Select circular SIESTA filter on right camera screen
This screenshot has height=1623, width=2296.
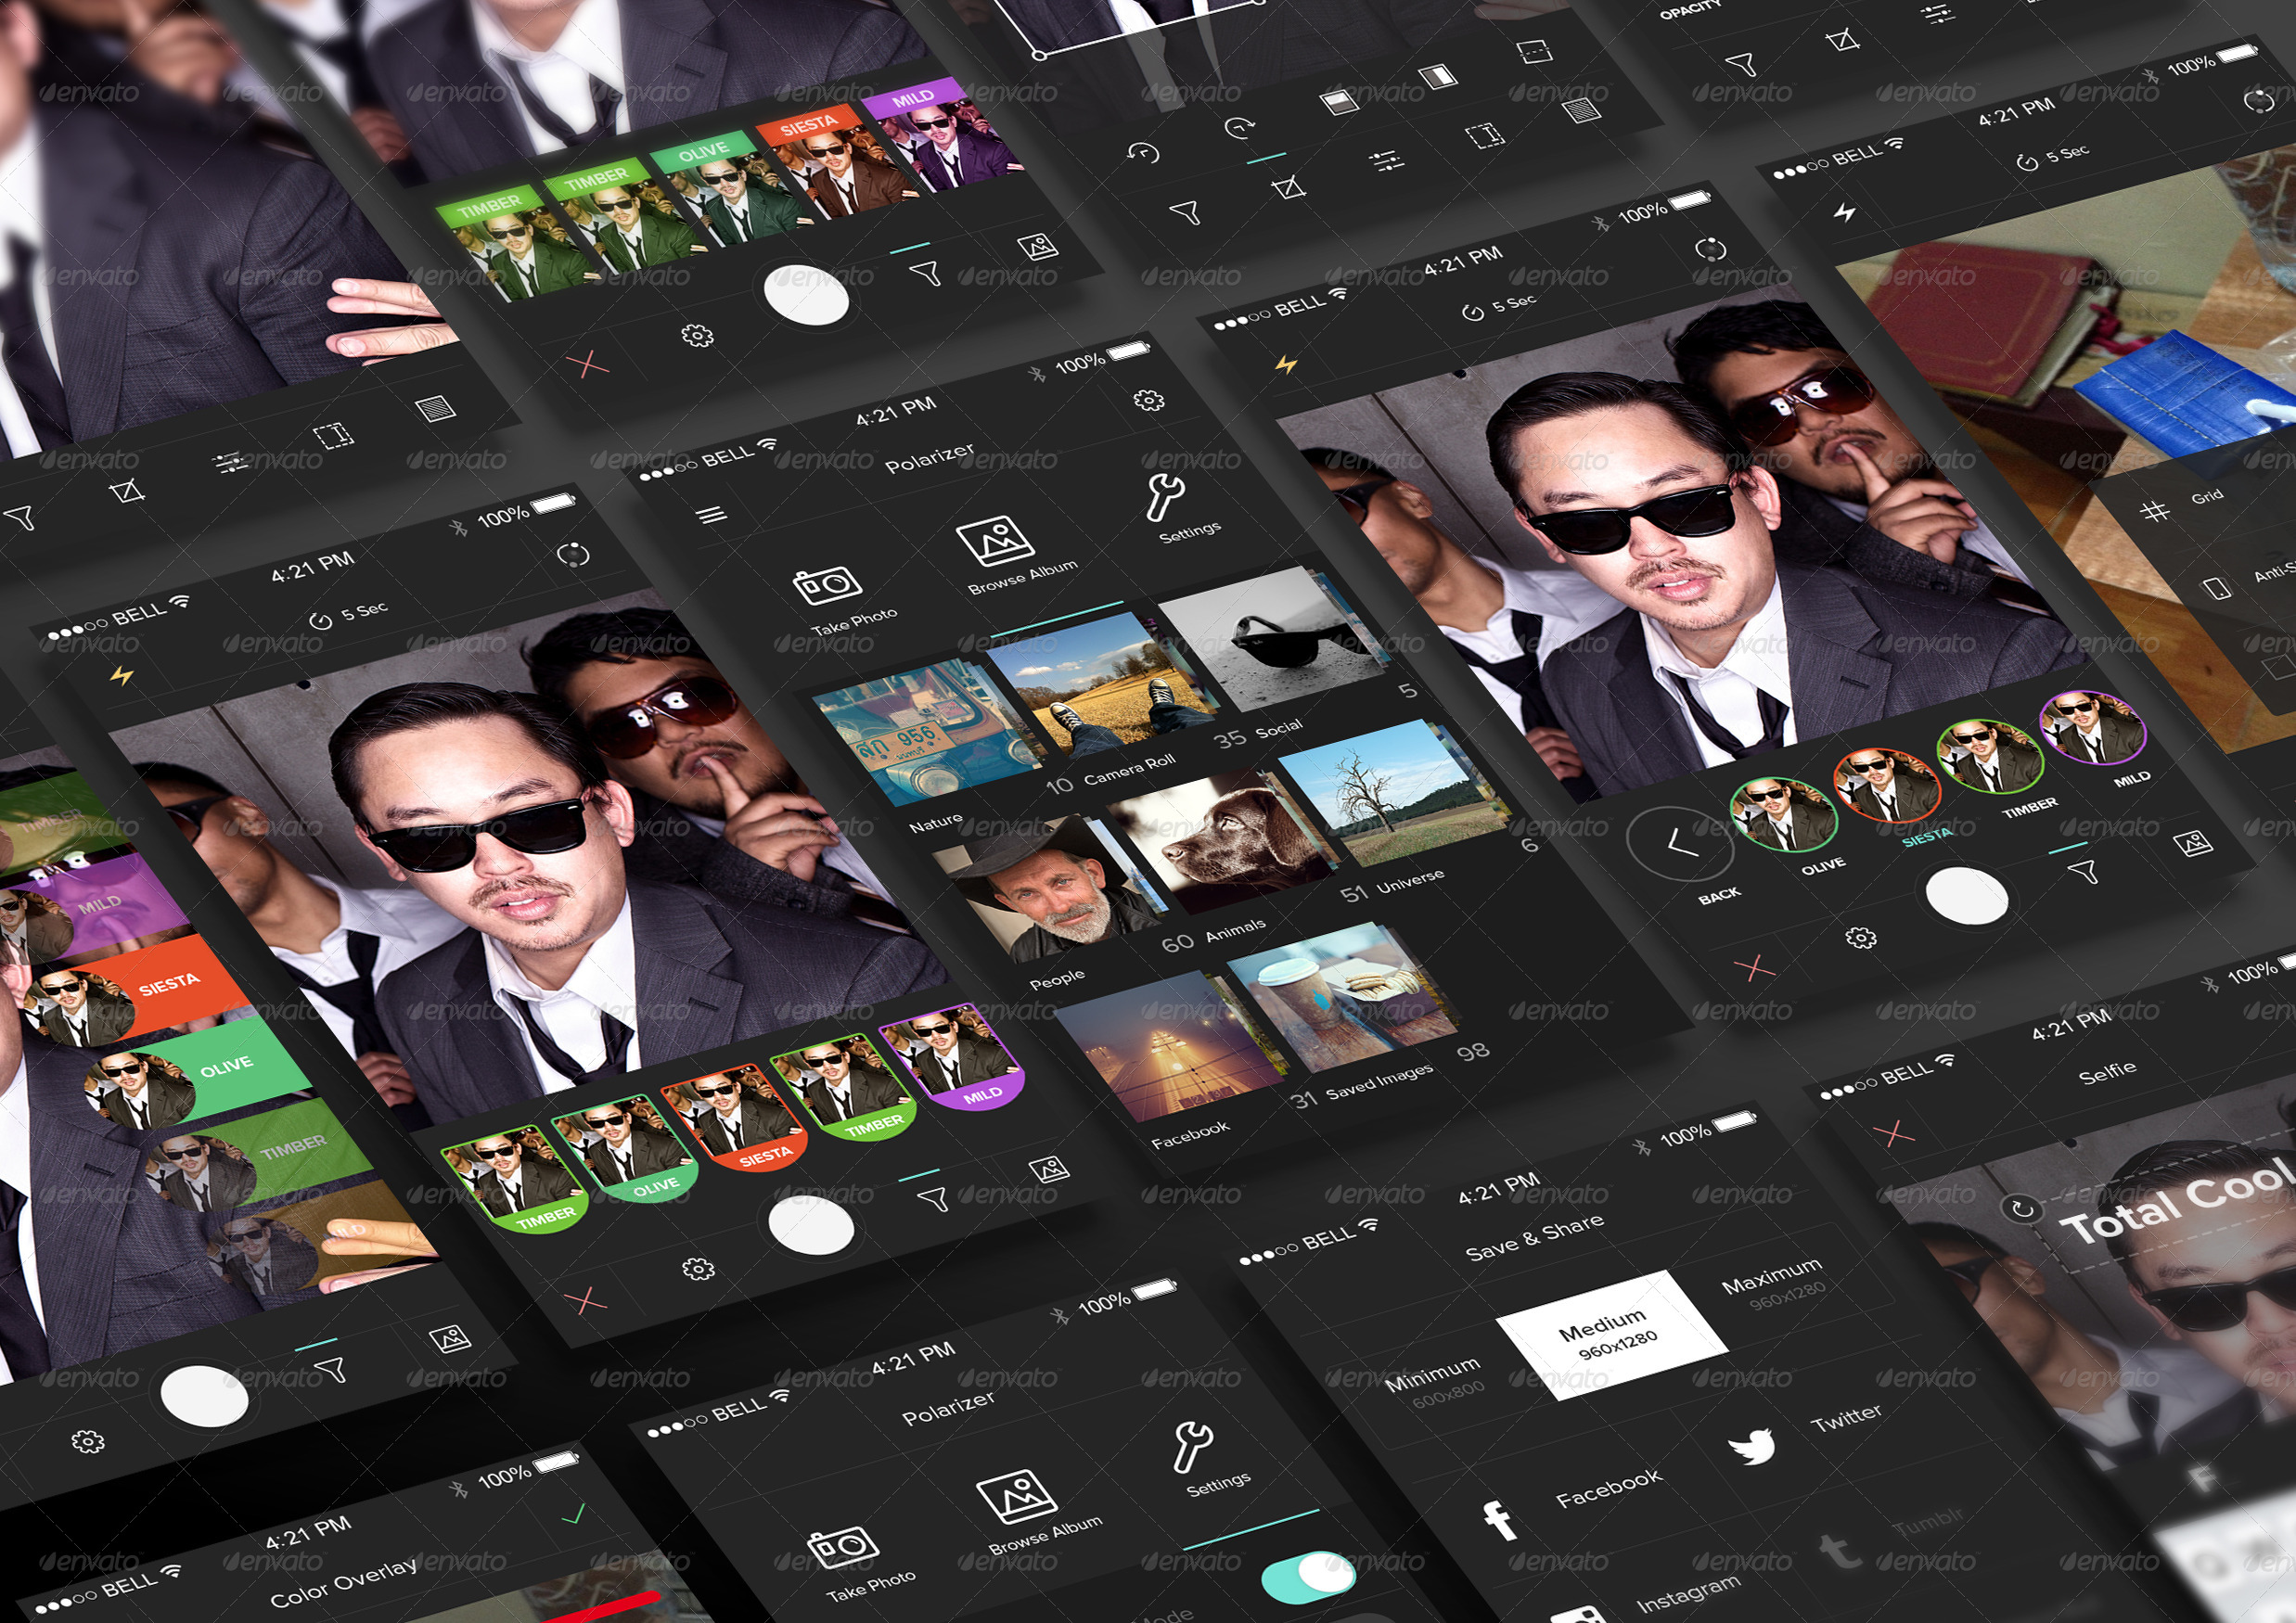1887,785
